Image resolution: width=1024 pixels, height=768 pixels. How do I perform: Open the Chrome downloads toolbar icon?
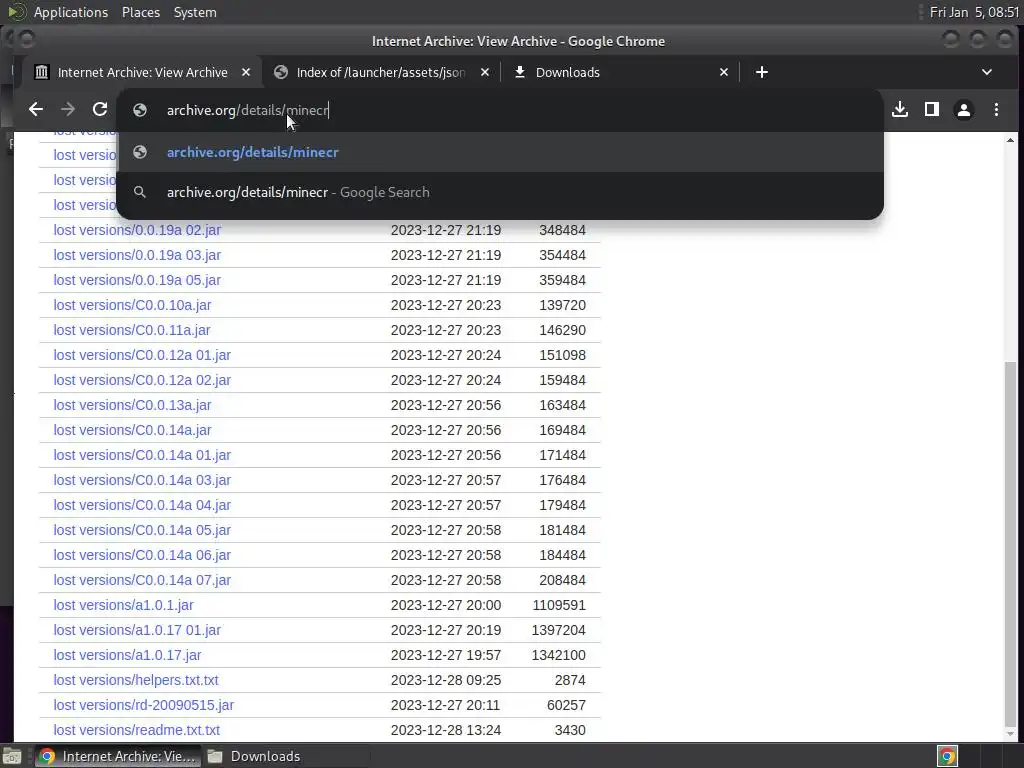pyautogui.click(x=900, y=110)
